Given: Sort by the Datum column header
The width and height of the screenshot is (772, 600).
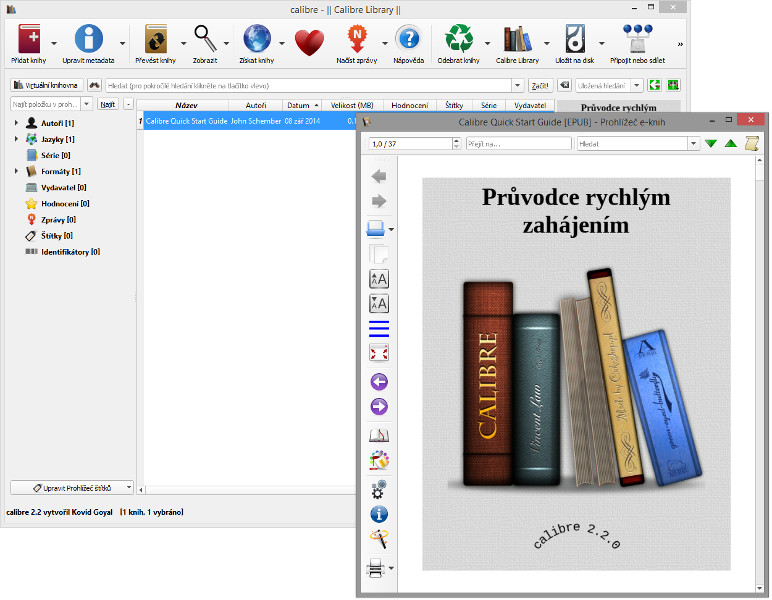Looking at the screenshot, I should click(301, 105).
